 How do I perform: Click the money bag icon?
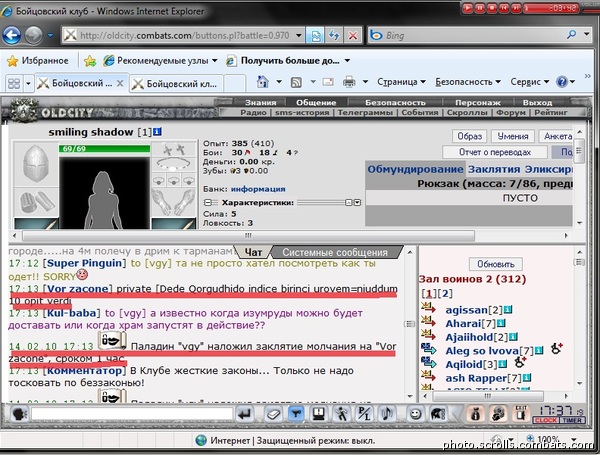pyautogui.click(x=476, y=414)
